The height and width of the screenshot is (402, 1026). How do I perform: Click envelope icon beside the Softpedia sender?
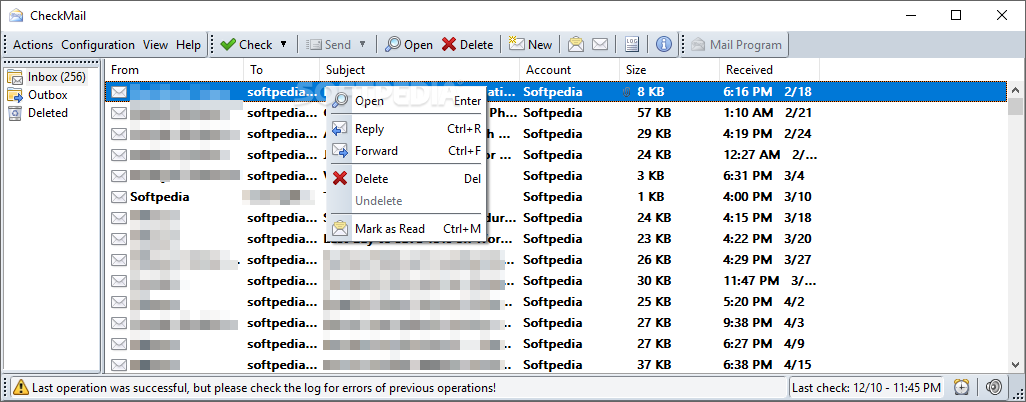coord(118,197)
